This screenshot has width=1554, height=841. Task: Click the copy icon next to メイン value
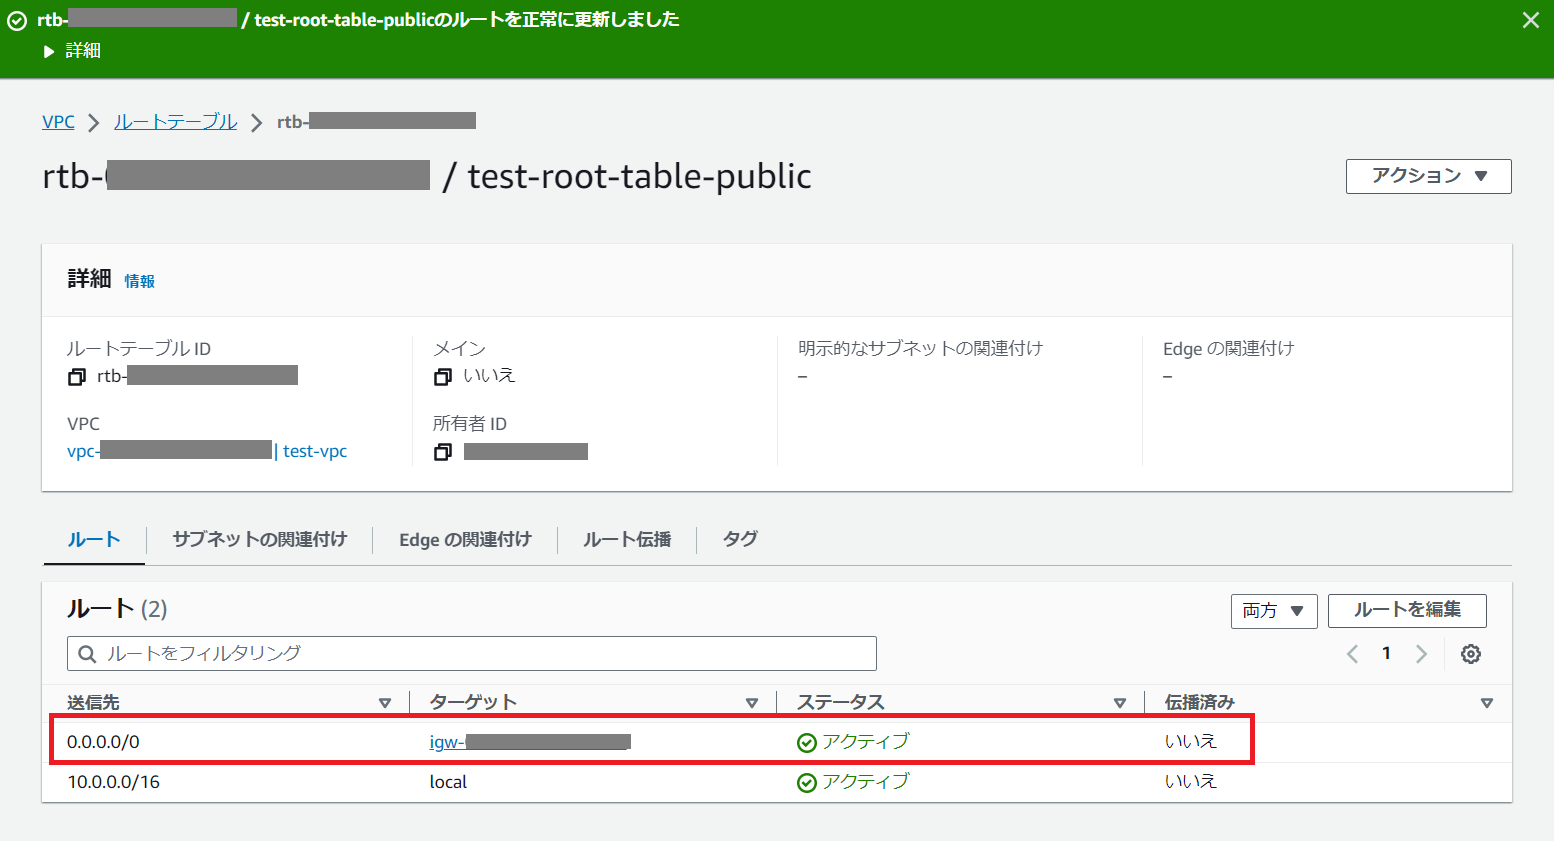[443, 377]
